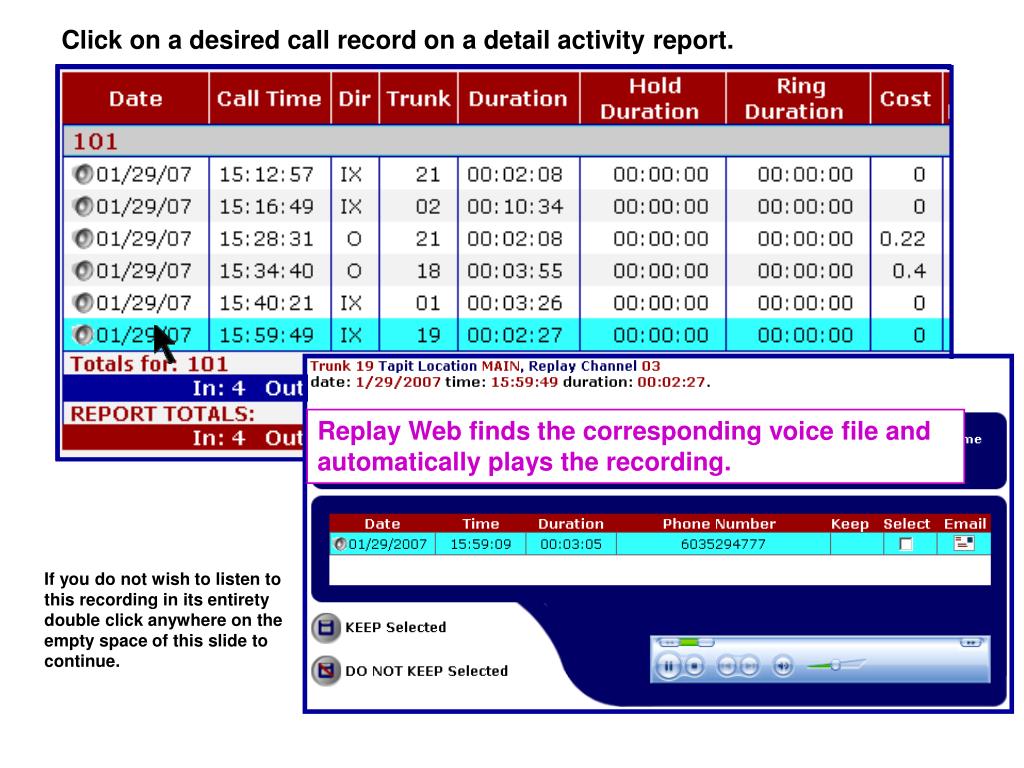Click the speaker icon for the 15:34:40 call
Viewport: 1024px width, 768px height.
82,271
